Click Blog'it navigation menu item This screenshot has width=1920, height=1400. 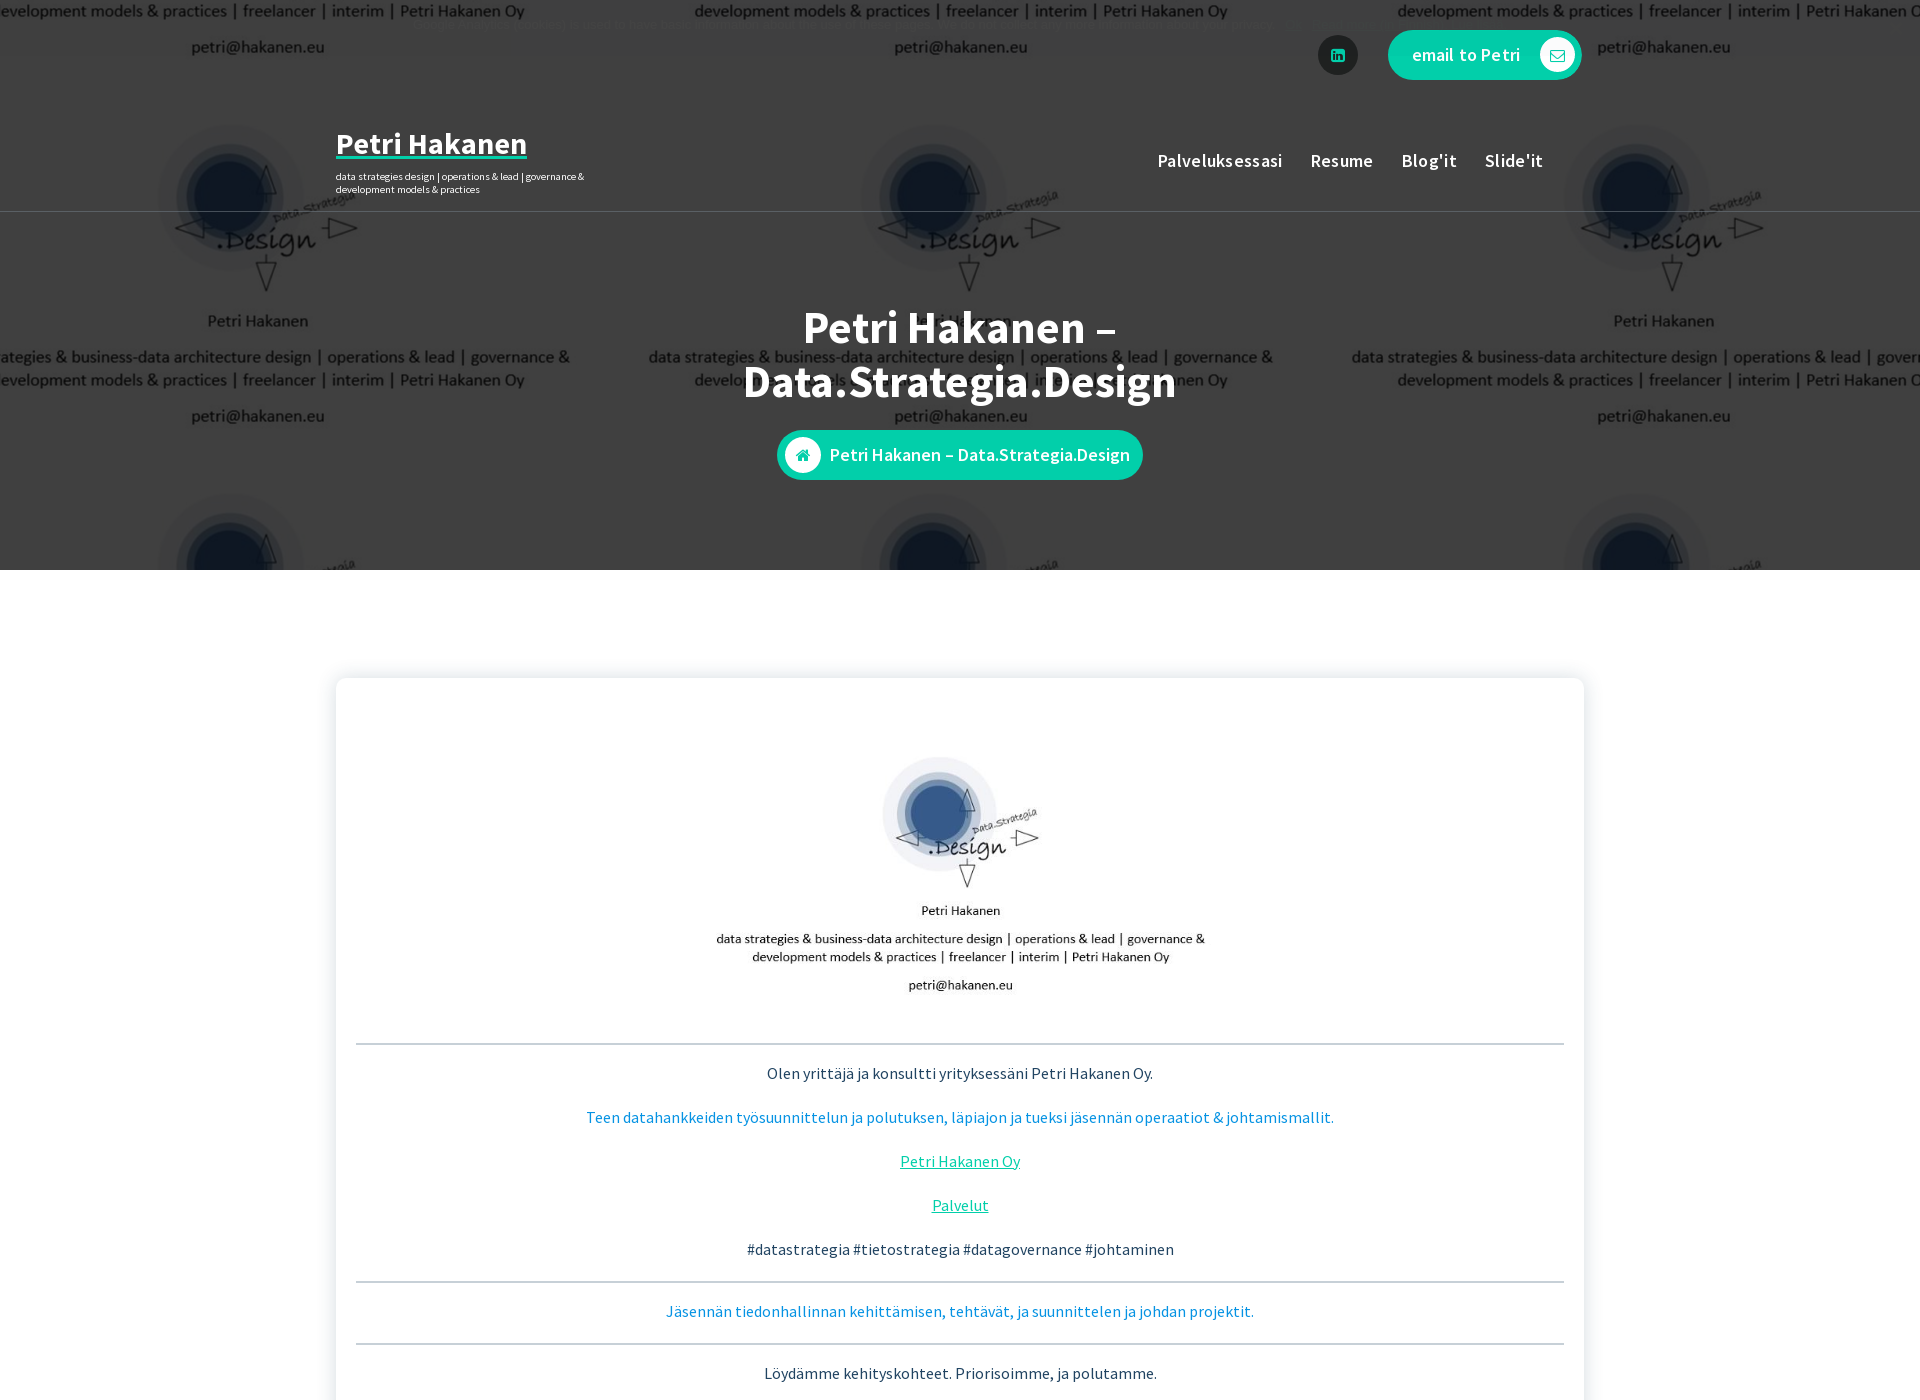1427,160
